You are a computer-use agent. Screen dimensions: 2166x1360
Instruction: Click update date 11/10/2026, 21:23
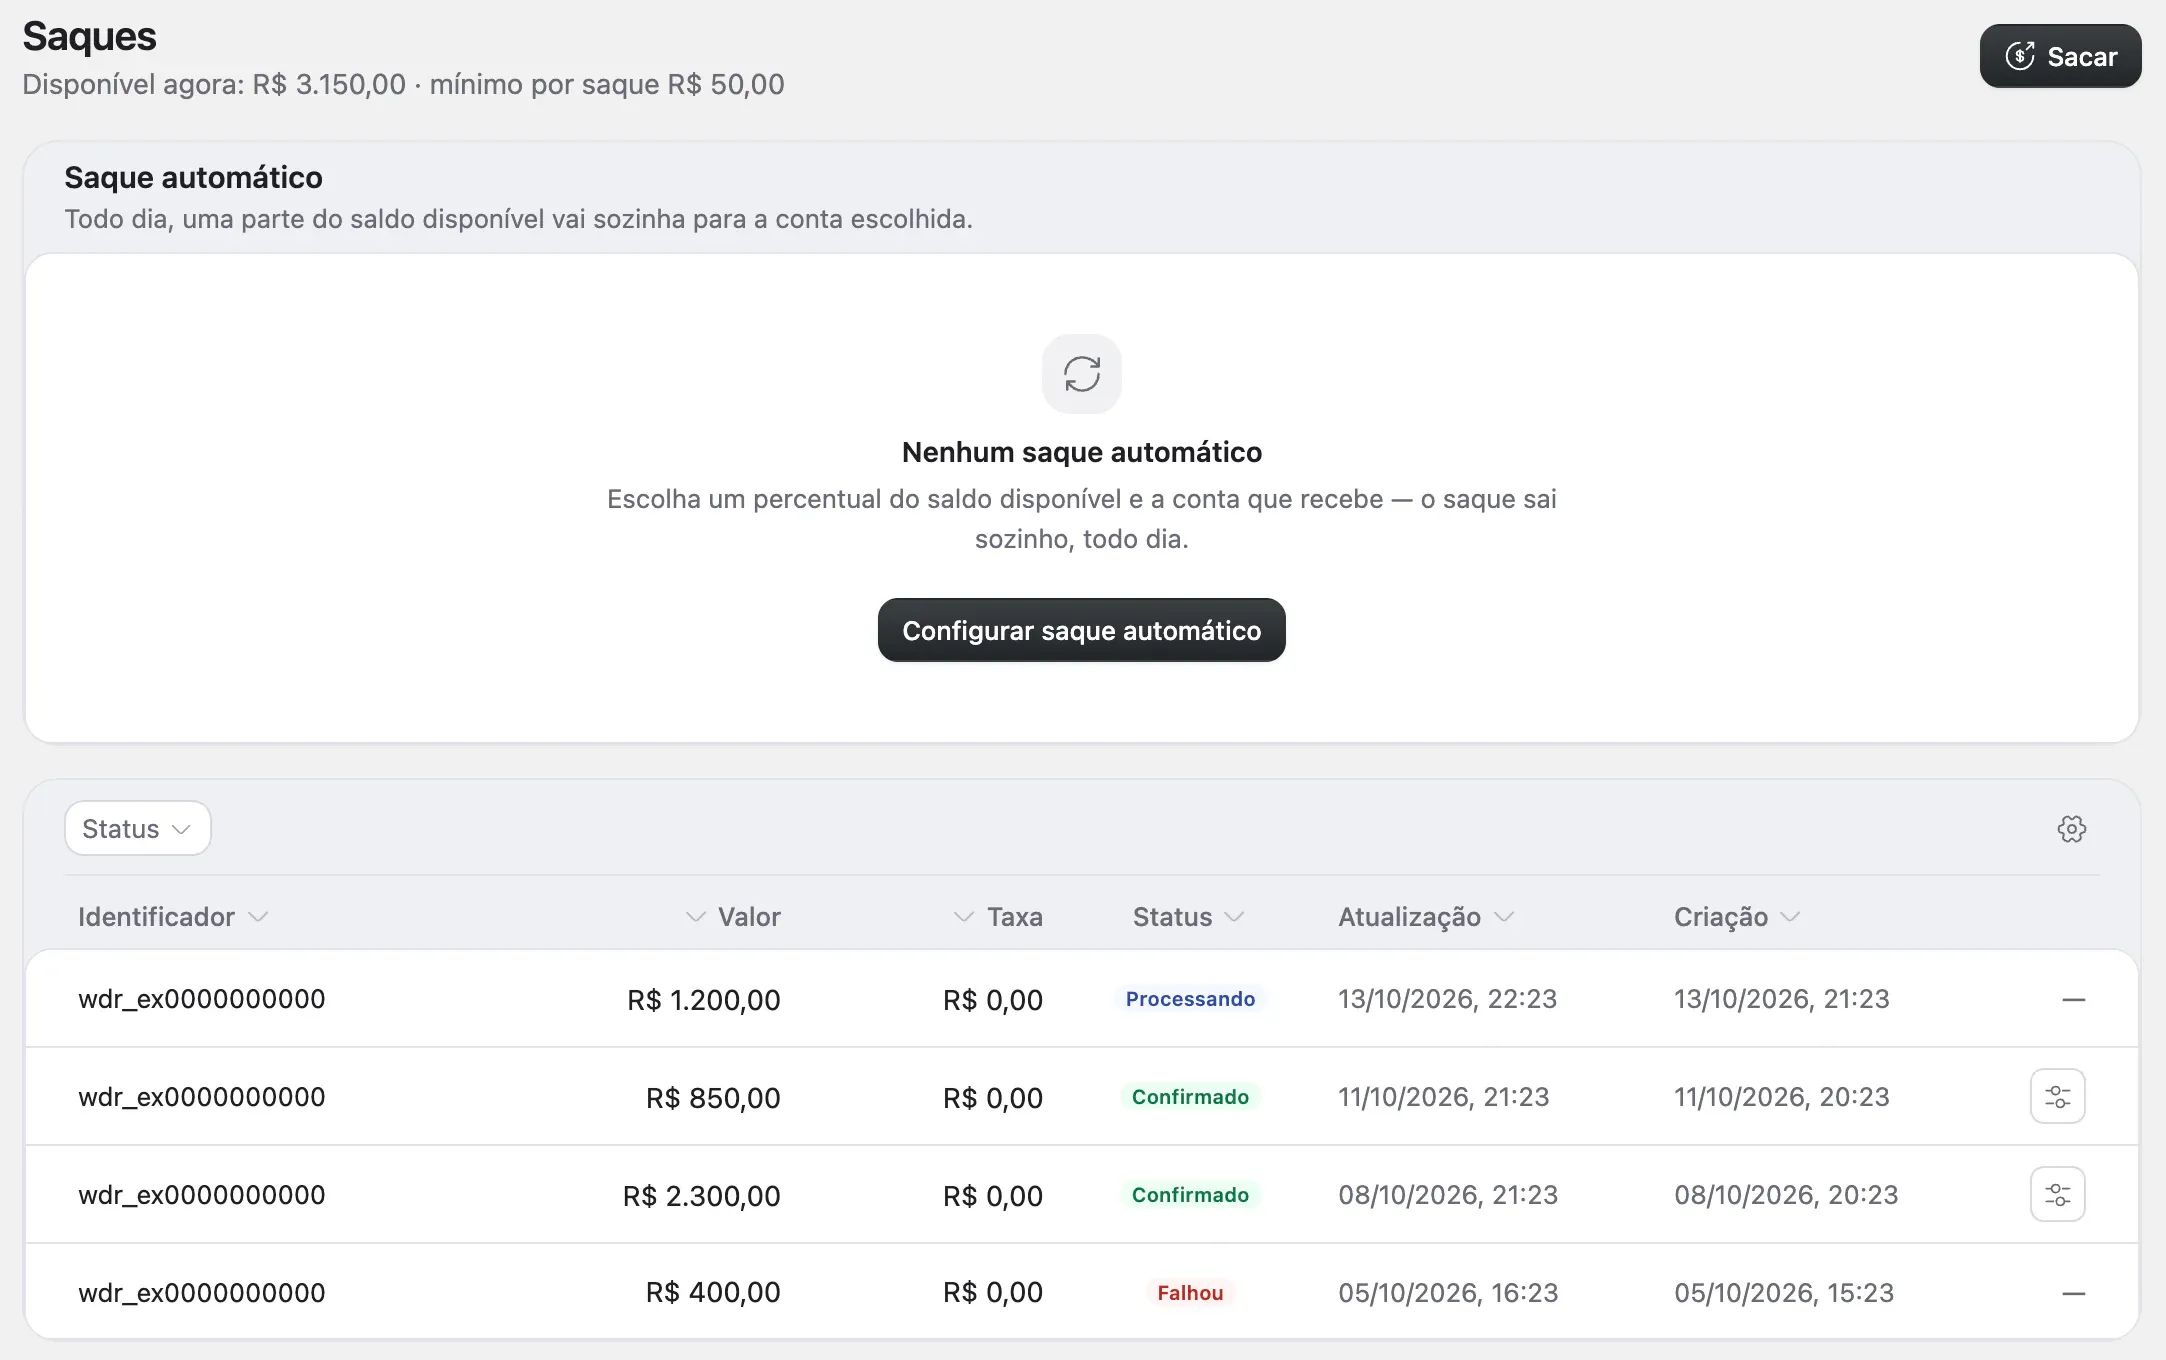click(x=1444, y=1096)
